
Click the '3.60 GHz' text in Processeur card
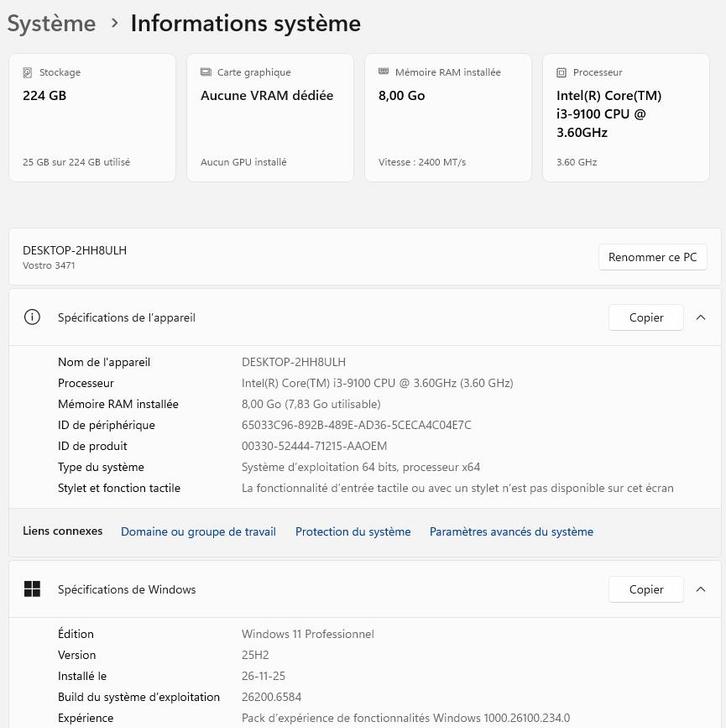[577, 162]
